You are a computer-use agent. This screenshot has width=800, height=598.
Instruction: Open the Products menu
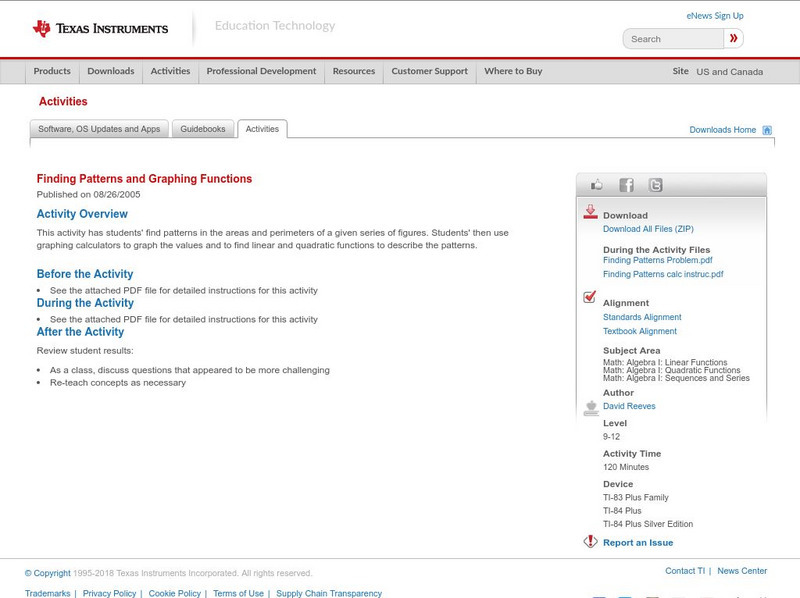pyautogui.click(x=52, y=72)
